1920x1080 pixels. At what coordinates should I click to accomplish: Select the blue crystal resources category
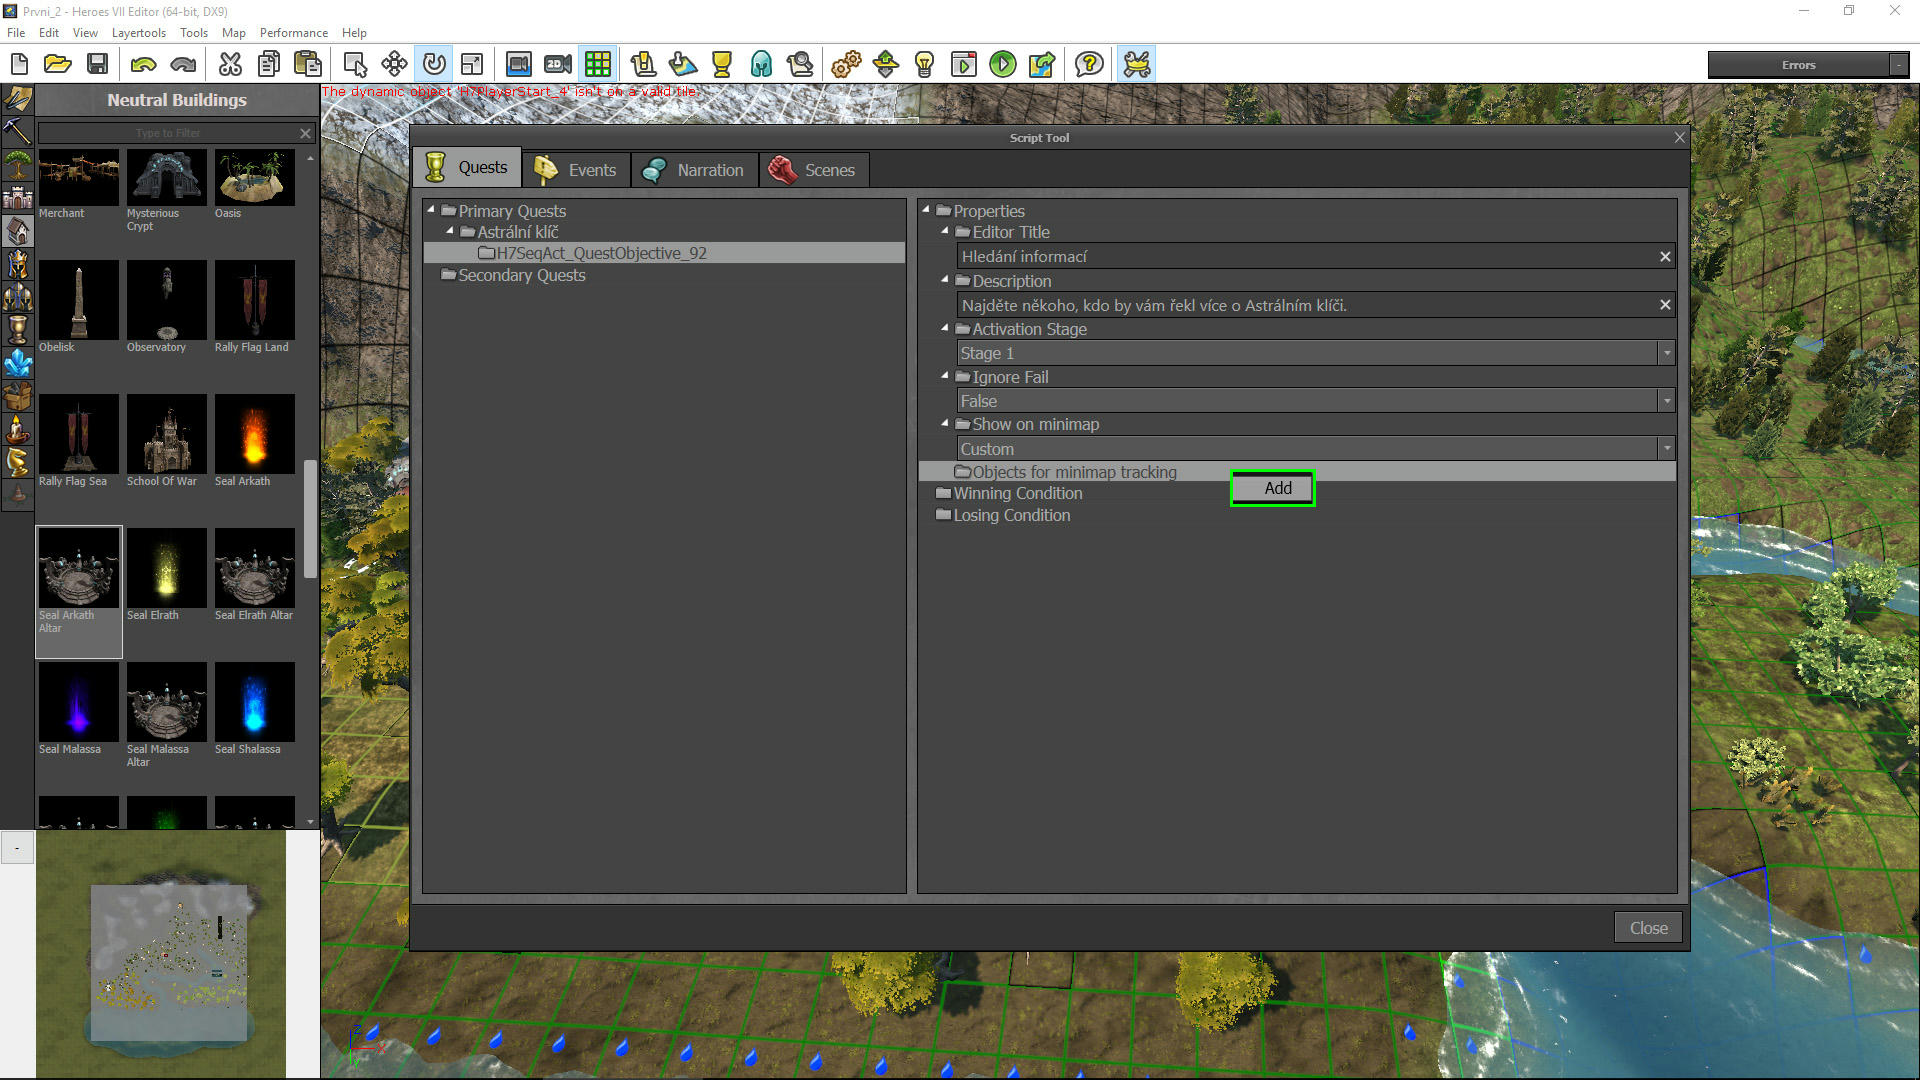click(x=18, y=363)
